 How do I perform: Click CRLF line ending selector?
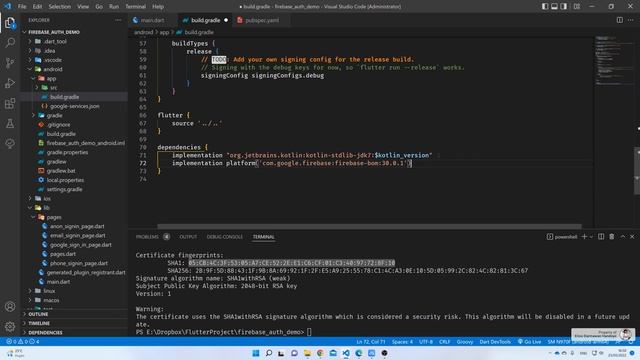444,342
